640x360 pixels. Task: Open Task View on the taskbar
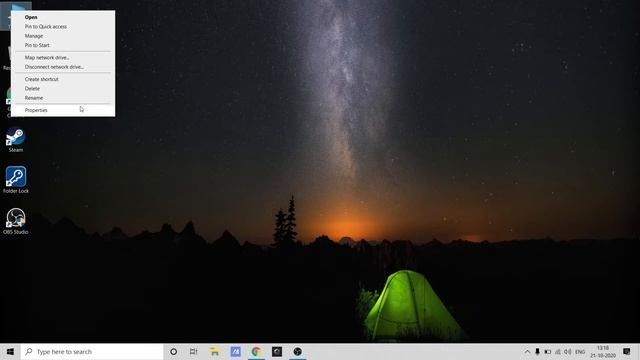(x=193, y=351)
